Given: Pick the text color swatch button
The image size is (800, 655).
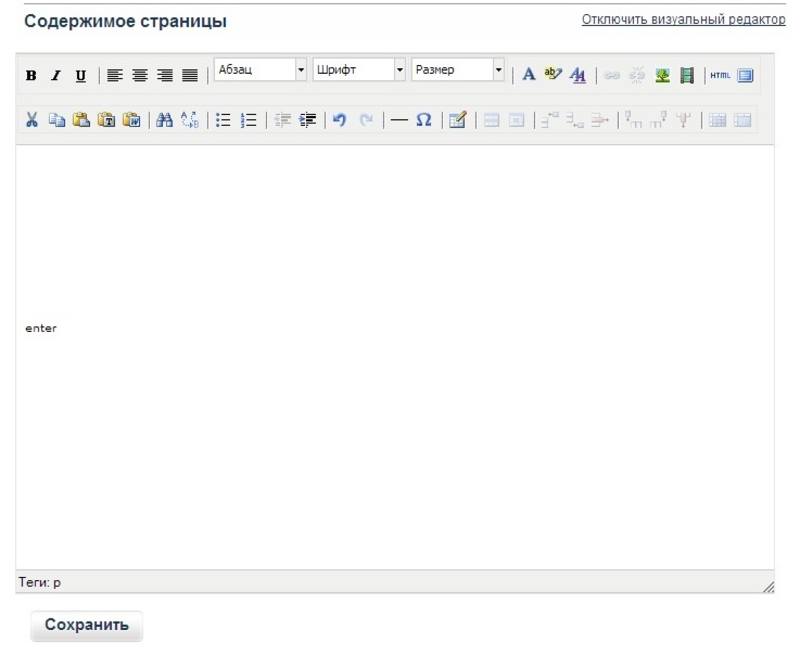Looking at the screenshot, I should point(529,75).
